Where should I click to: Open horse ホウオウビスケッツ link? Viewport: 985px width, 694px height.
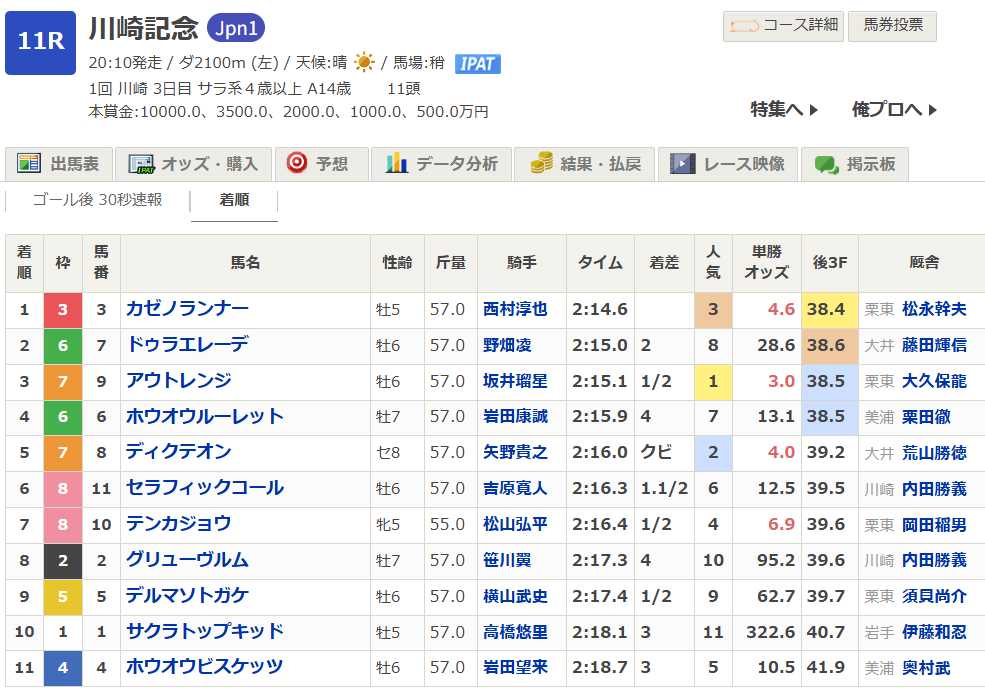pyautogui.click(x=204, y=667)
